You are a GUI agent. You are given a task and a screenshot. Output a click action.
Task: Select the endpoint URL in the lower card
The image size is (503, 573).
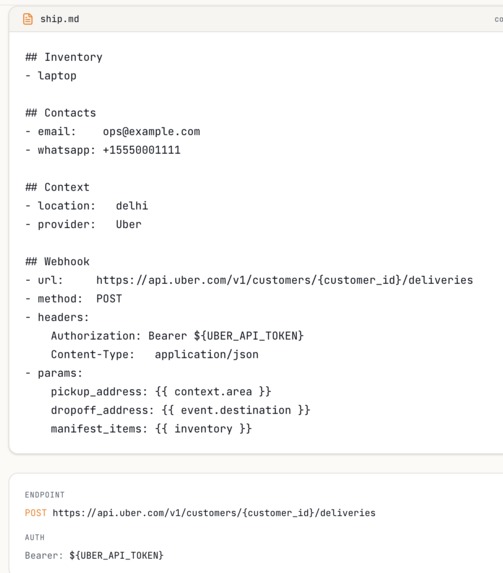214,513
